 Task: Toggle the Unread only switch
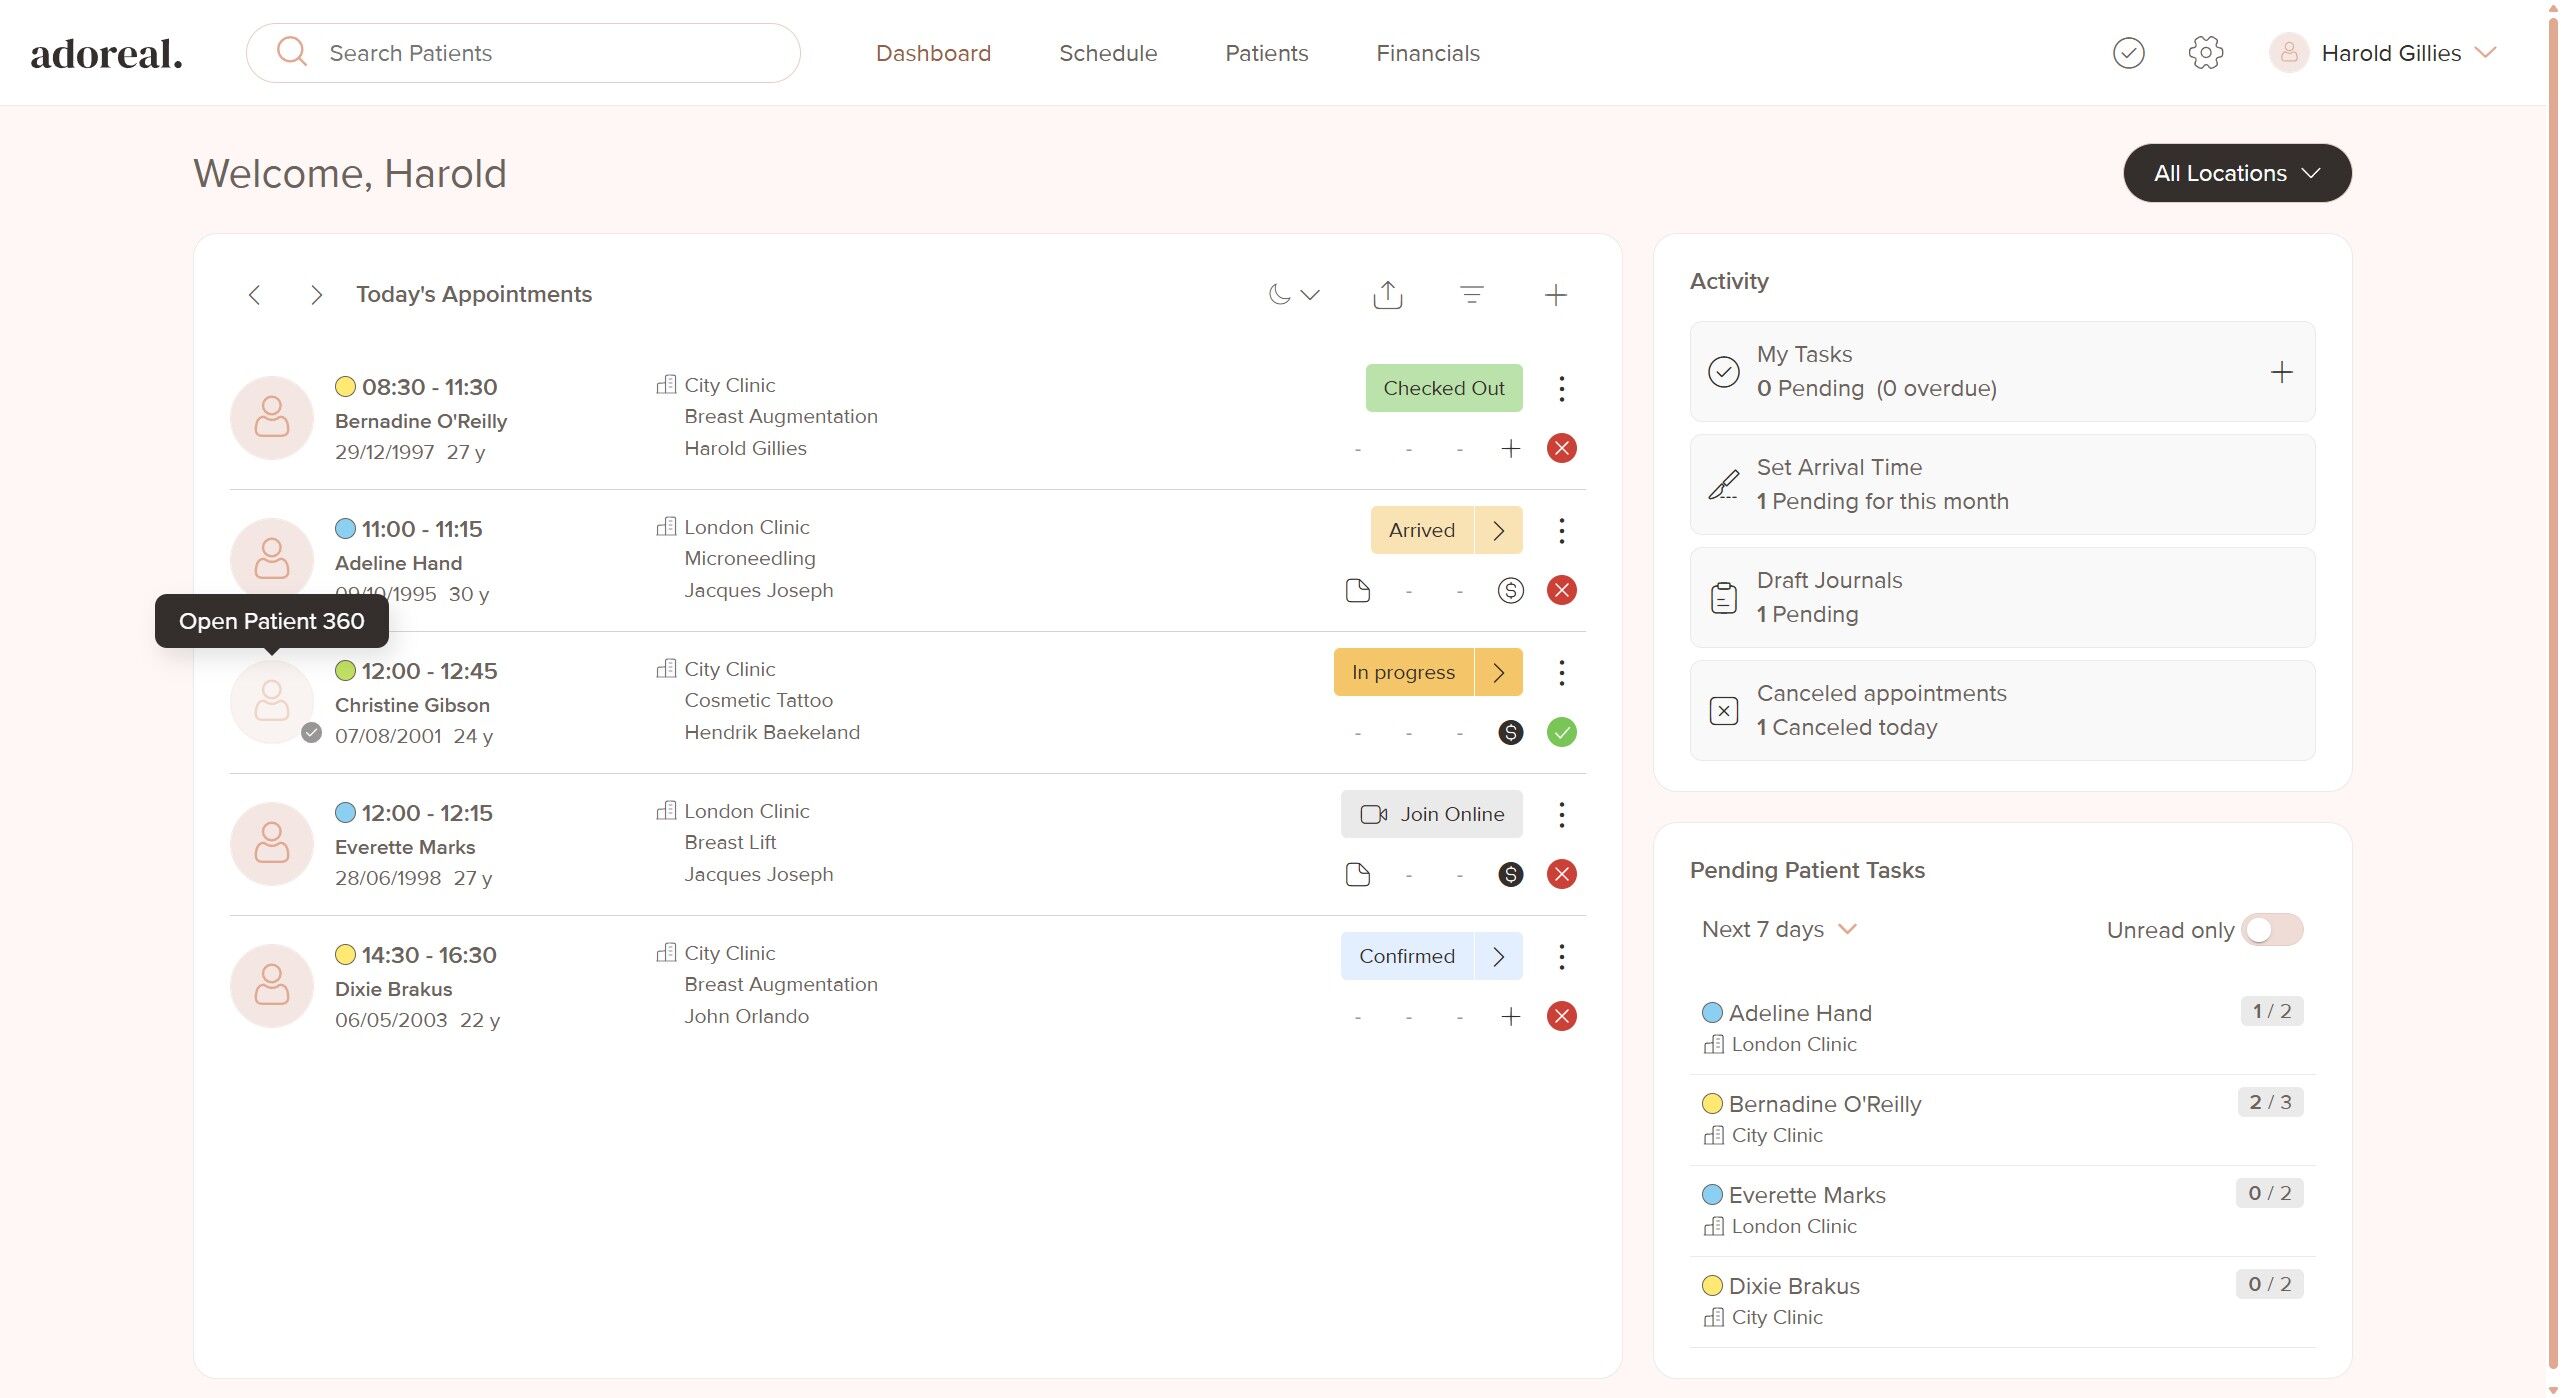click(x=2272, y=930)
